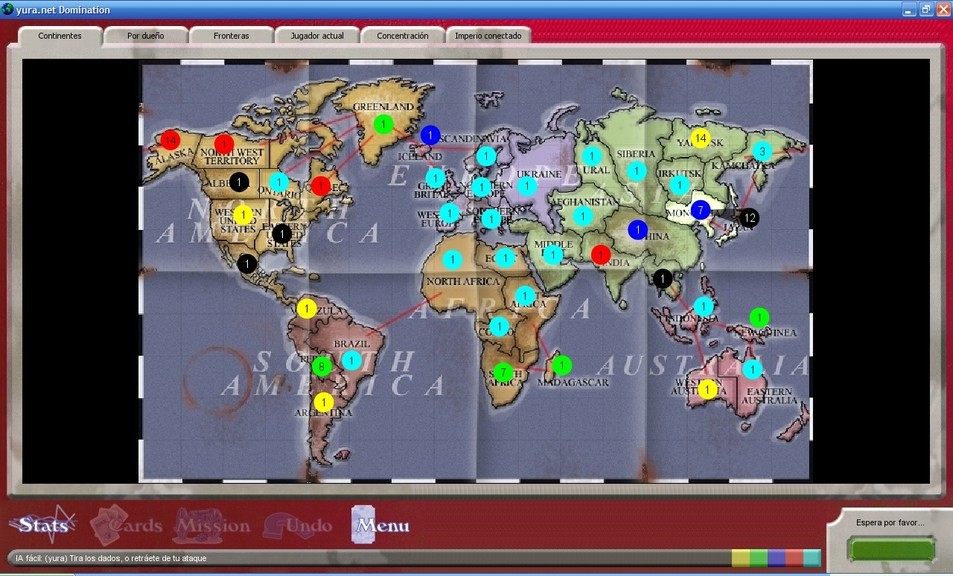Viewport: 953px width, 576px height.
Task: Click Alberta's black army marker
Action: (239, 182)
